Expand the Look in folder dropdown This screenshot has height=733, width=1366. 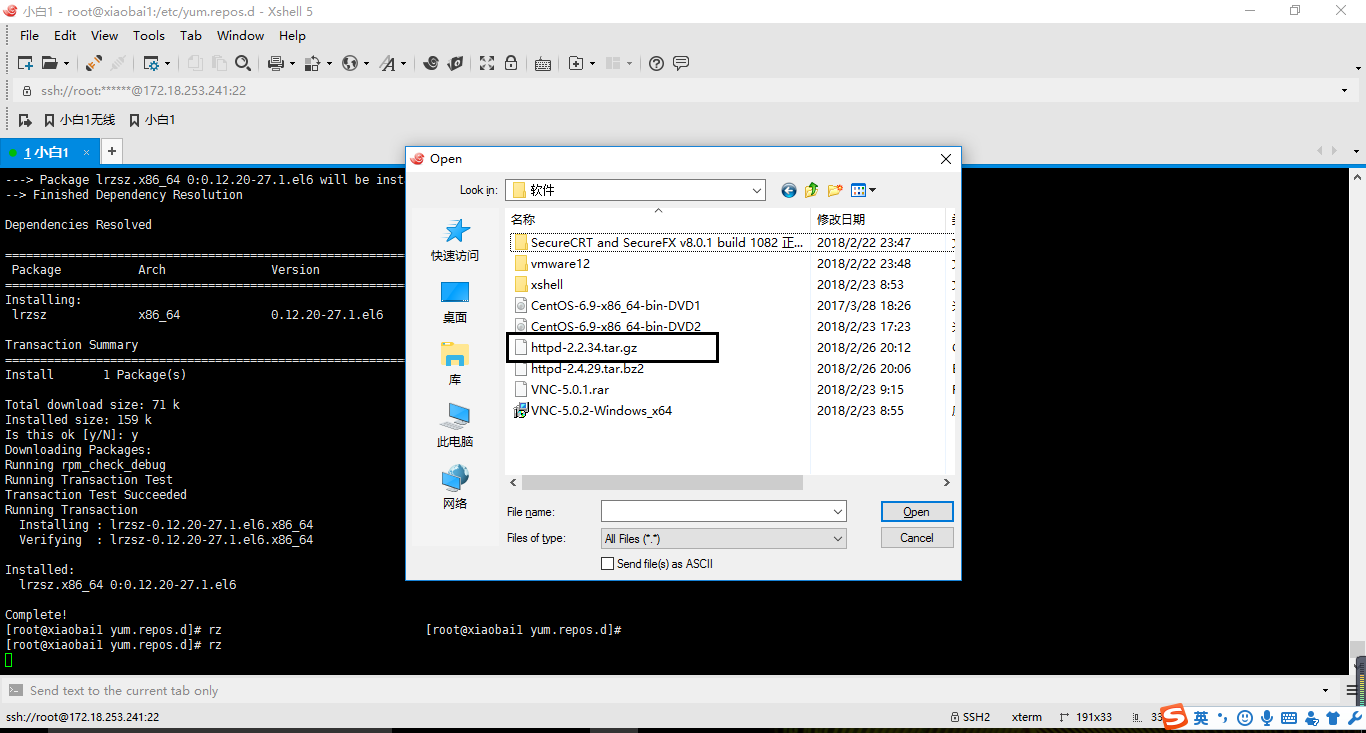click(x=756, y=190)
